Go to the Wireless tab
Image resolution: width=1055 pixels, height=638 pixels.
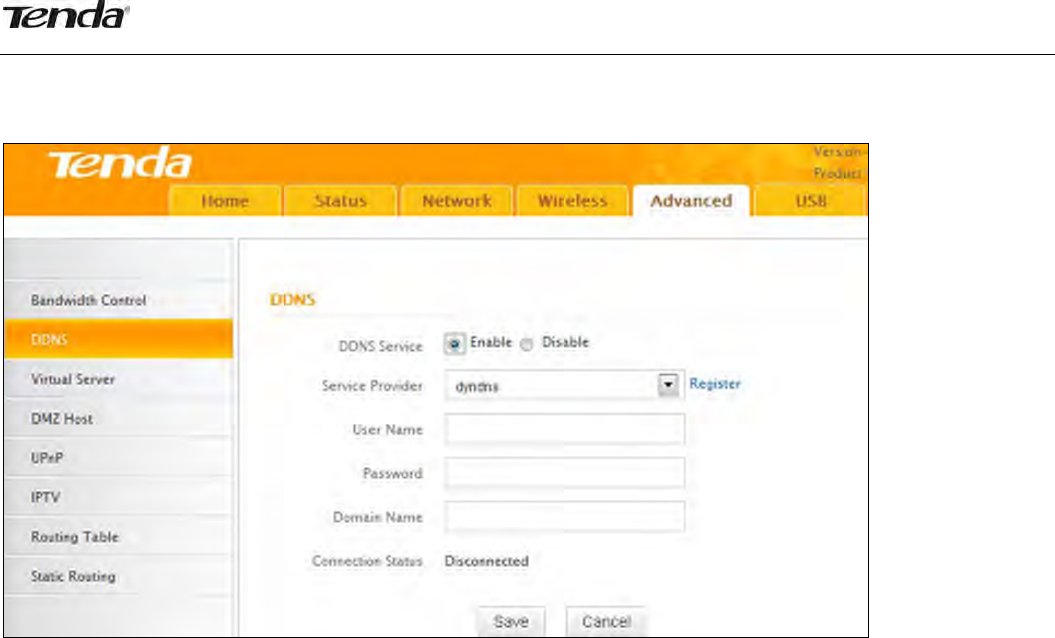573,201
